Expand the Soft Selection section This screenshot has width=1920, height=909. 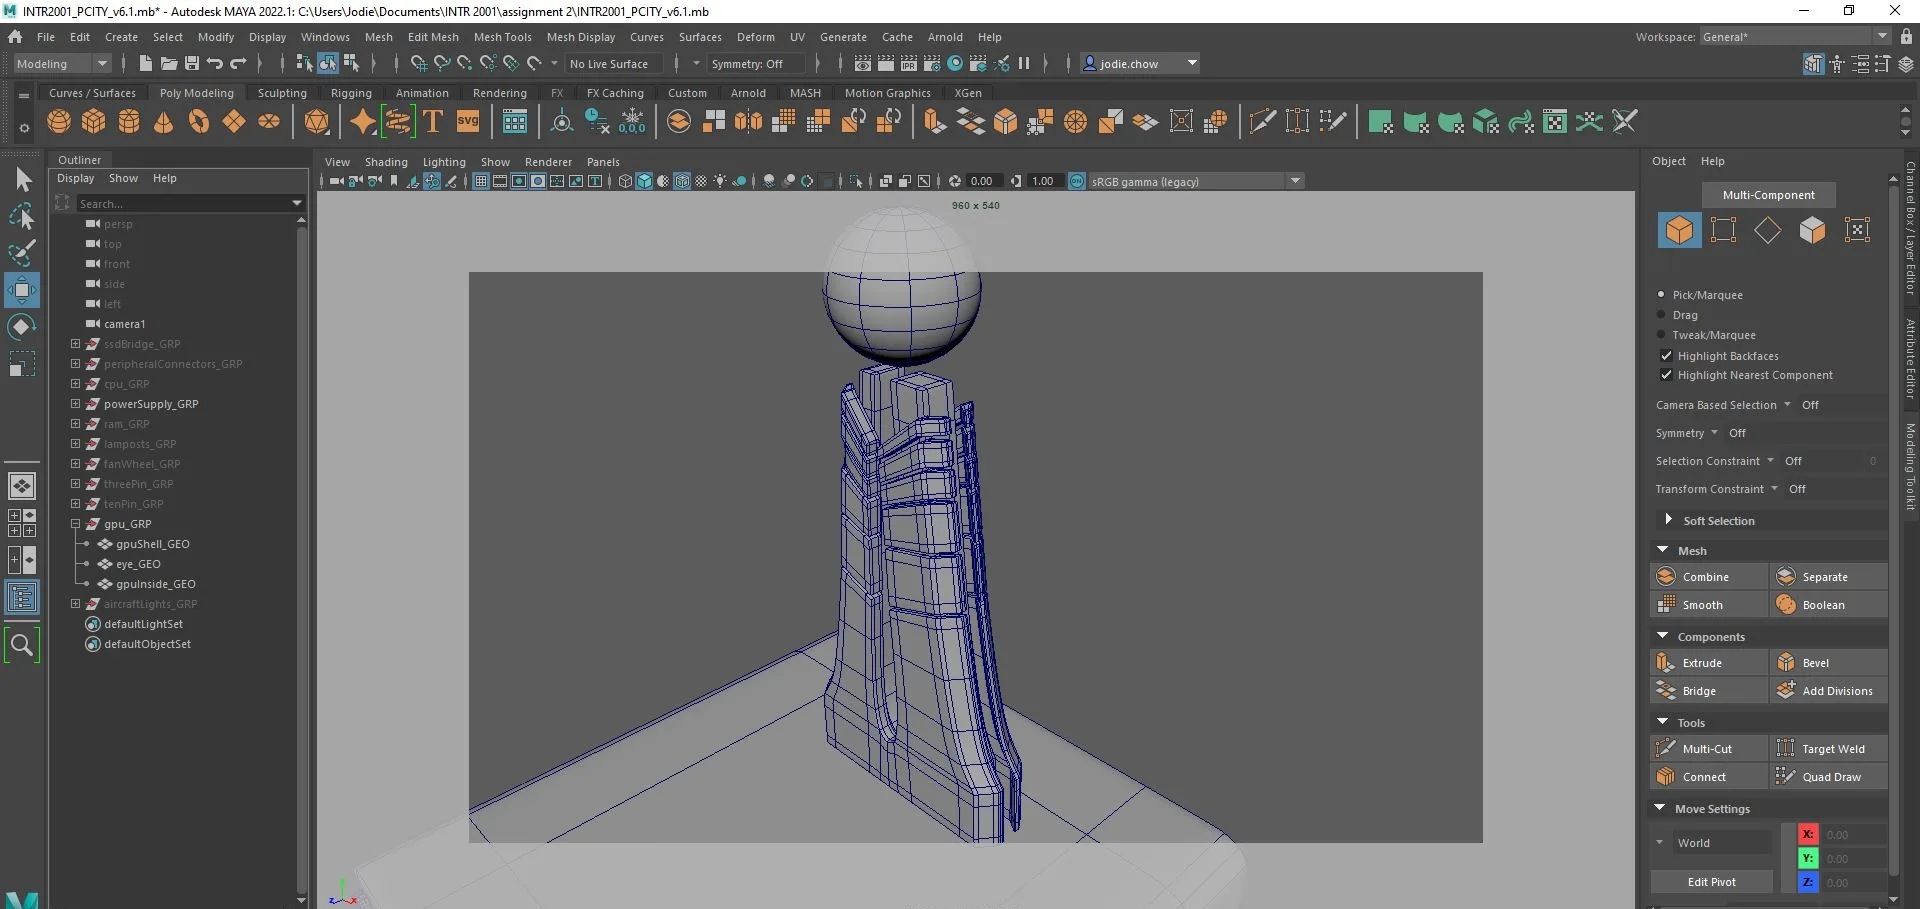[x=1668, y=520]
